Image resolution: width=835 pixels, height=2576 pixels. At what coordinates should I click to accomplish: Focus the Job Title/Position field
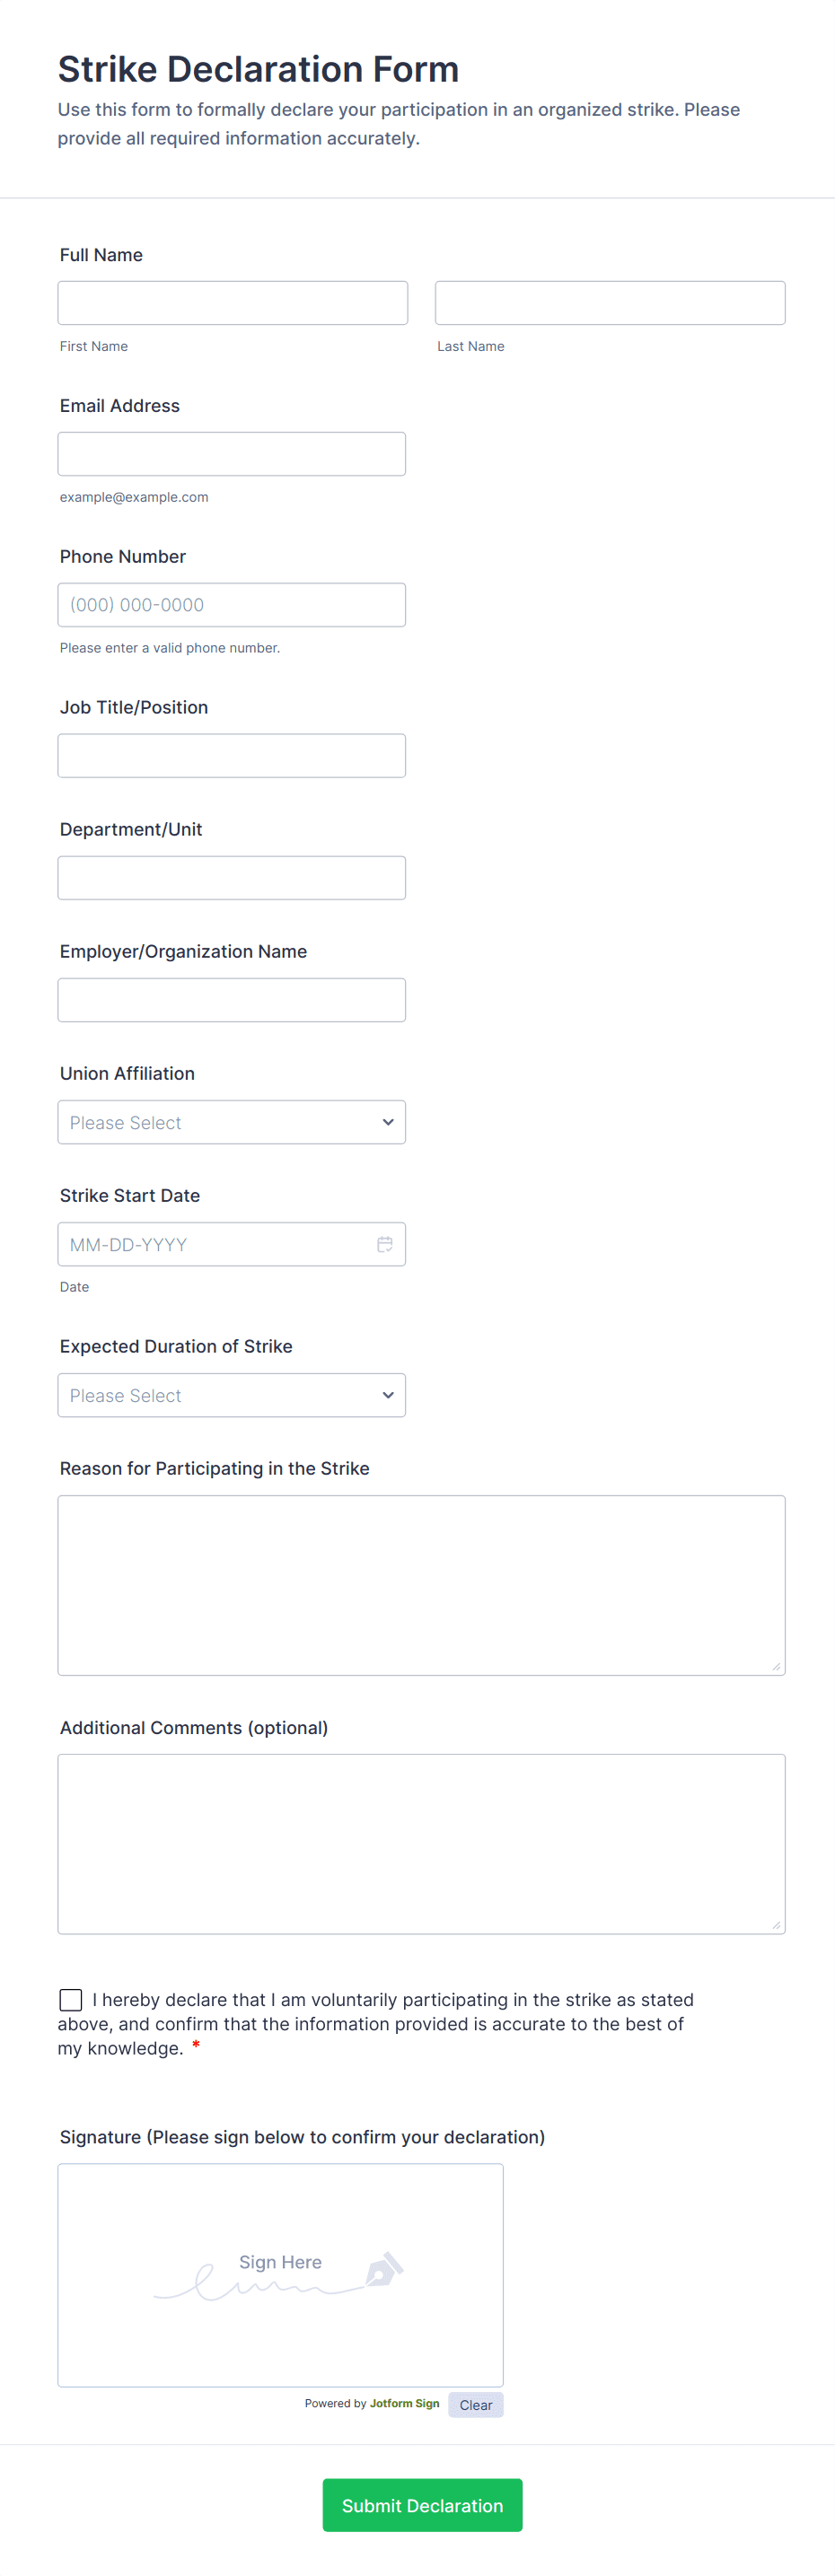tap(232, 756)
